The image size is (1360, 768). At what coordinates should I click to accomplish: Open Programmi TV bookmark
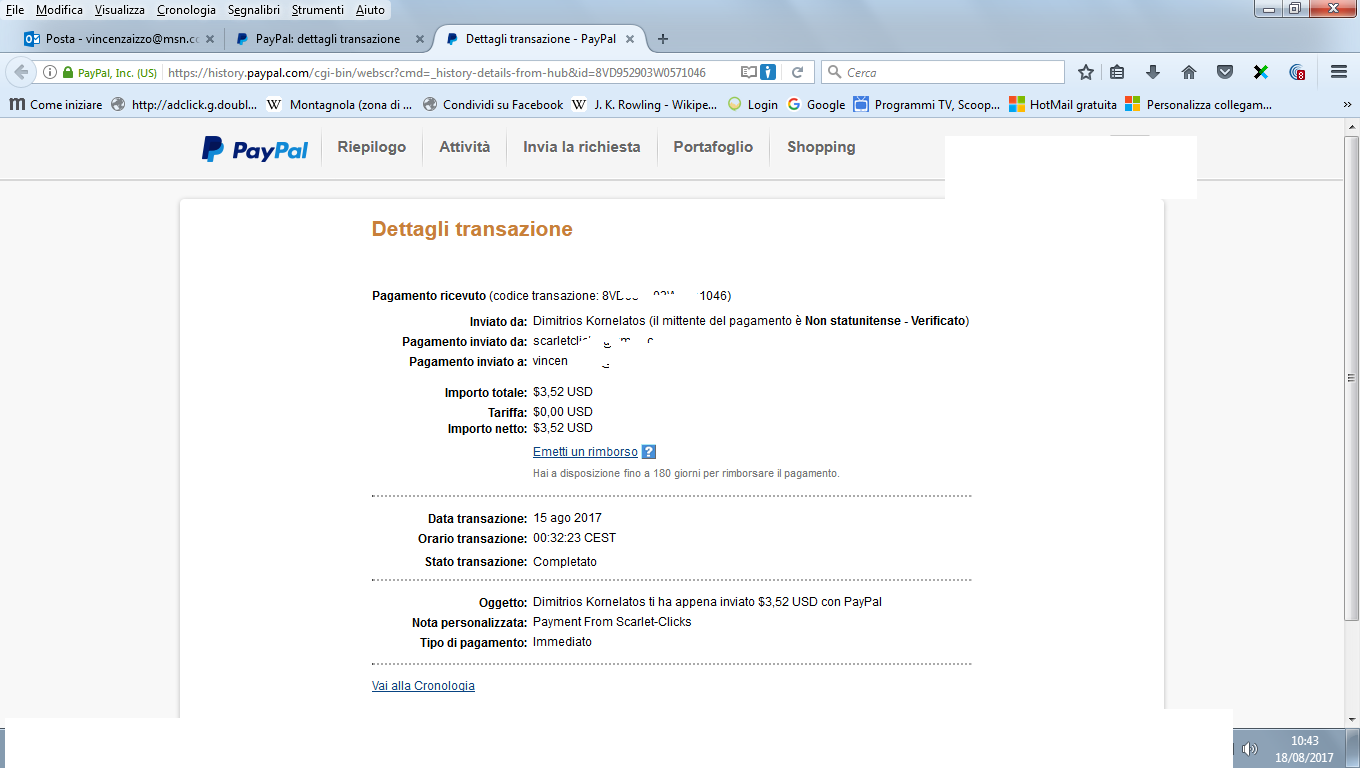point(927,104)
